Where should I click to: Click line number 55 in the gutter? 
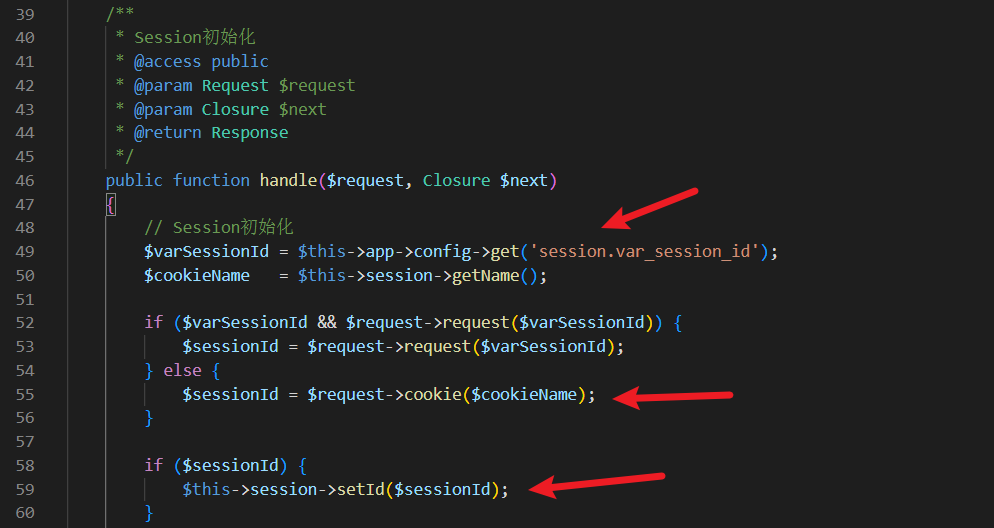tap(25, 394)
